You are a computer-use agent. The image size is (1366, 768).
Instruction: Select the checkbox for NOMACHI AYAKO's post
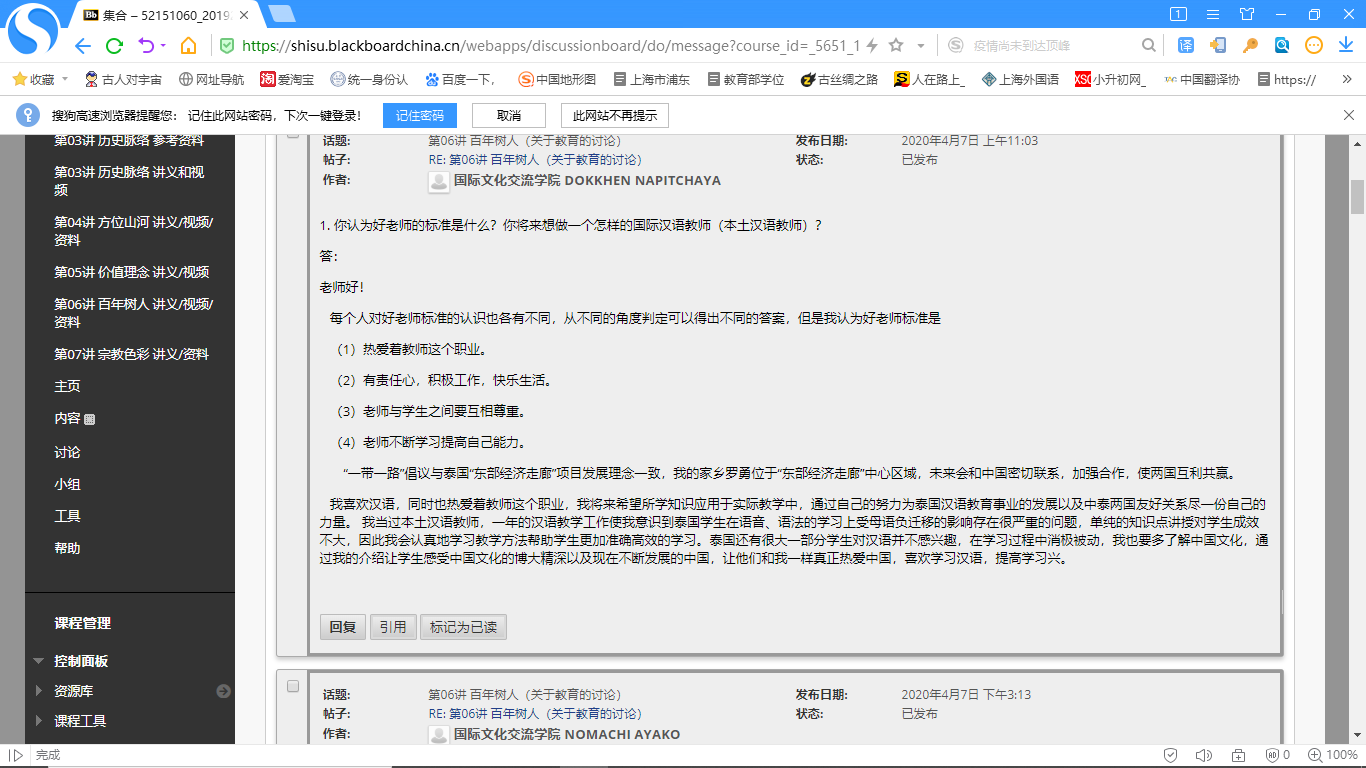tap(293, 686)
